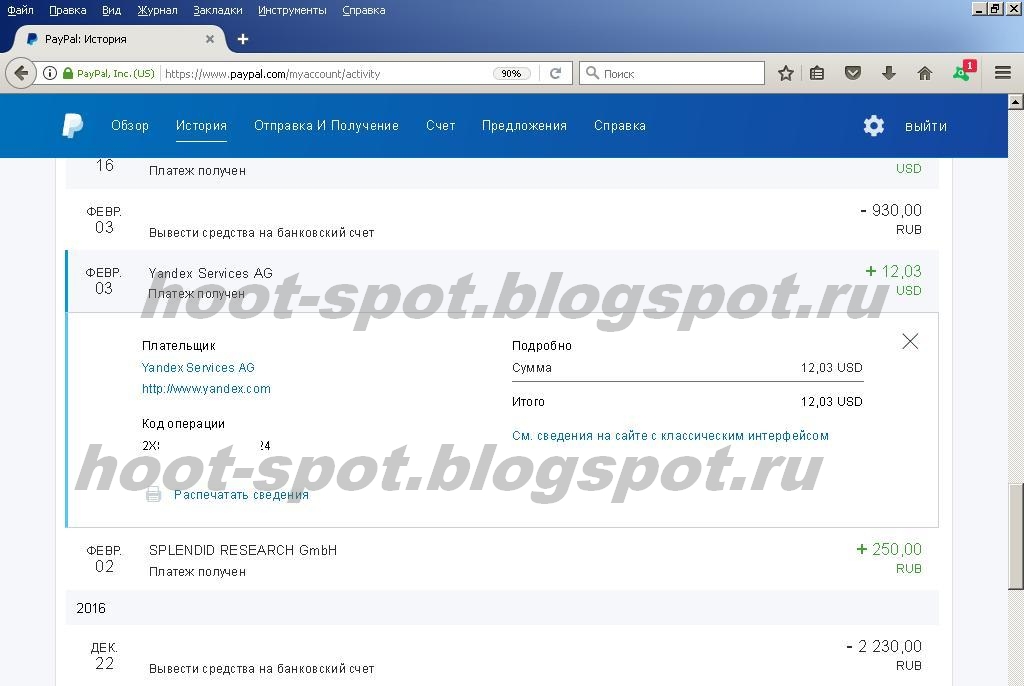The image size is (1024, 686).
Task: Go back with the browser back arrow
Action: [x=21, y=73]
